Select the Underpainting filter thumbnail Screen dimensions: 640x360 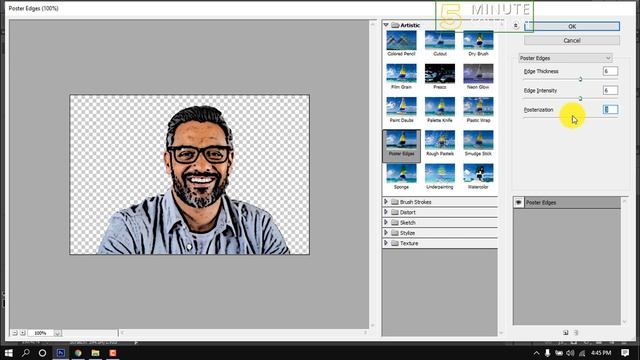[x=440, y=173]
